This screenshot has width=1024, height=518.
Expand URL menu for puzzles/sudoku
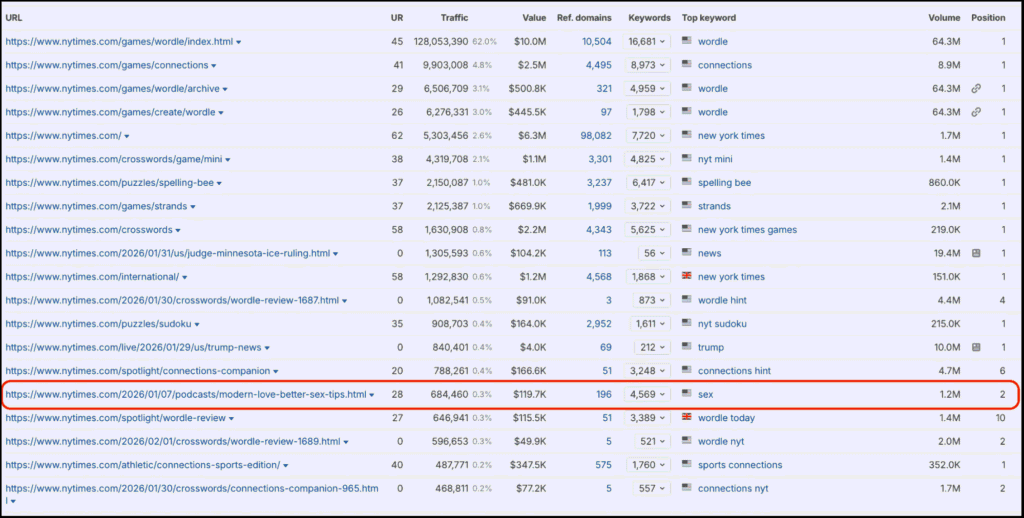(x=197, y=325)
